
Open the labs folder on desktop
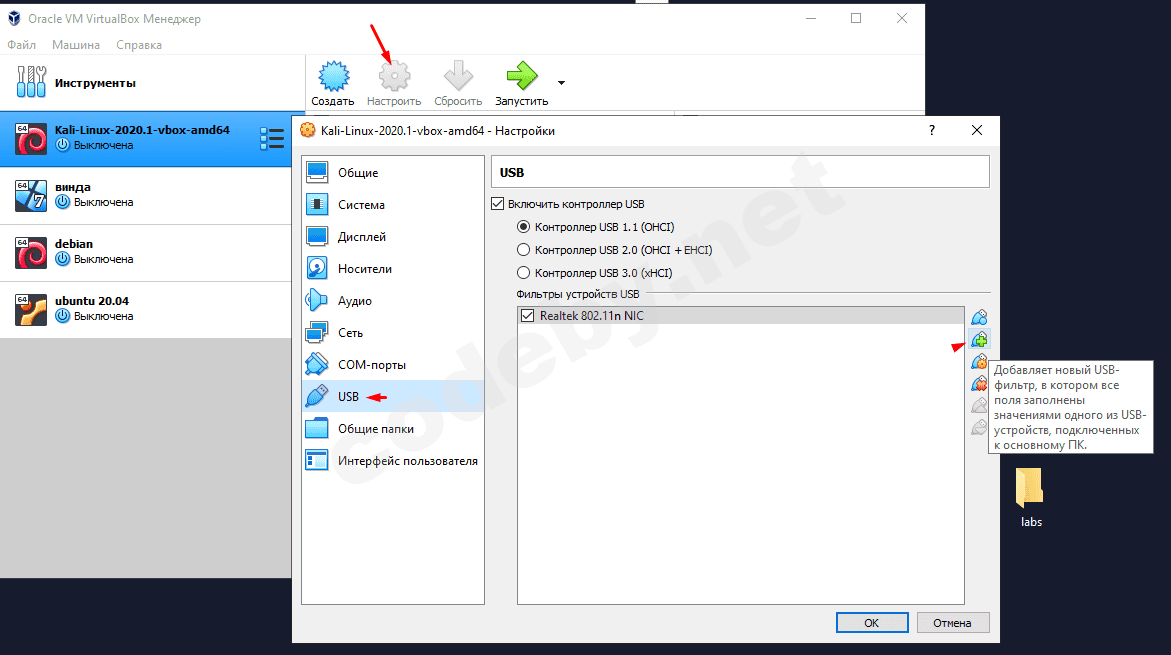[x=1031, y=498]
